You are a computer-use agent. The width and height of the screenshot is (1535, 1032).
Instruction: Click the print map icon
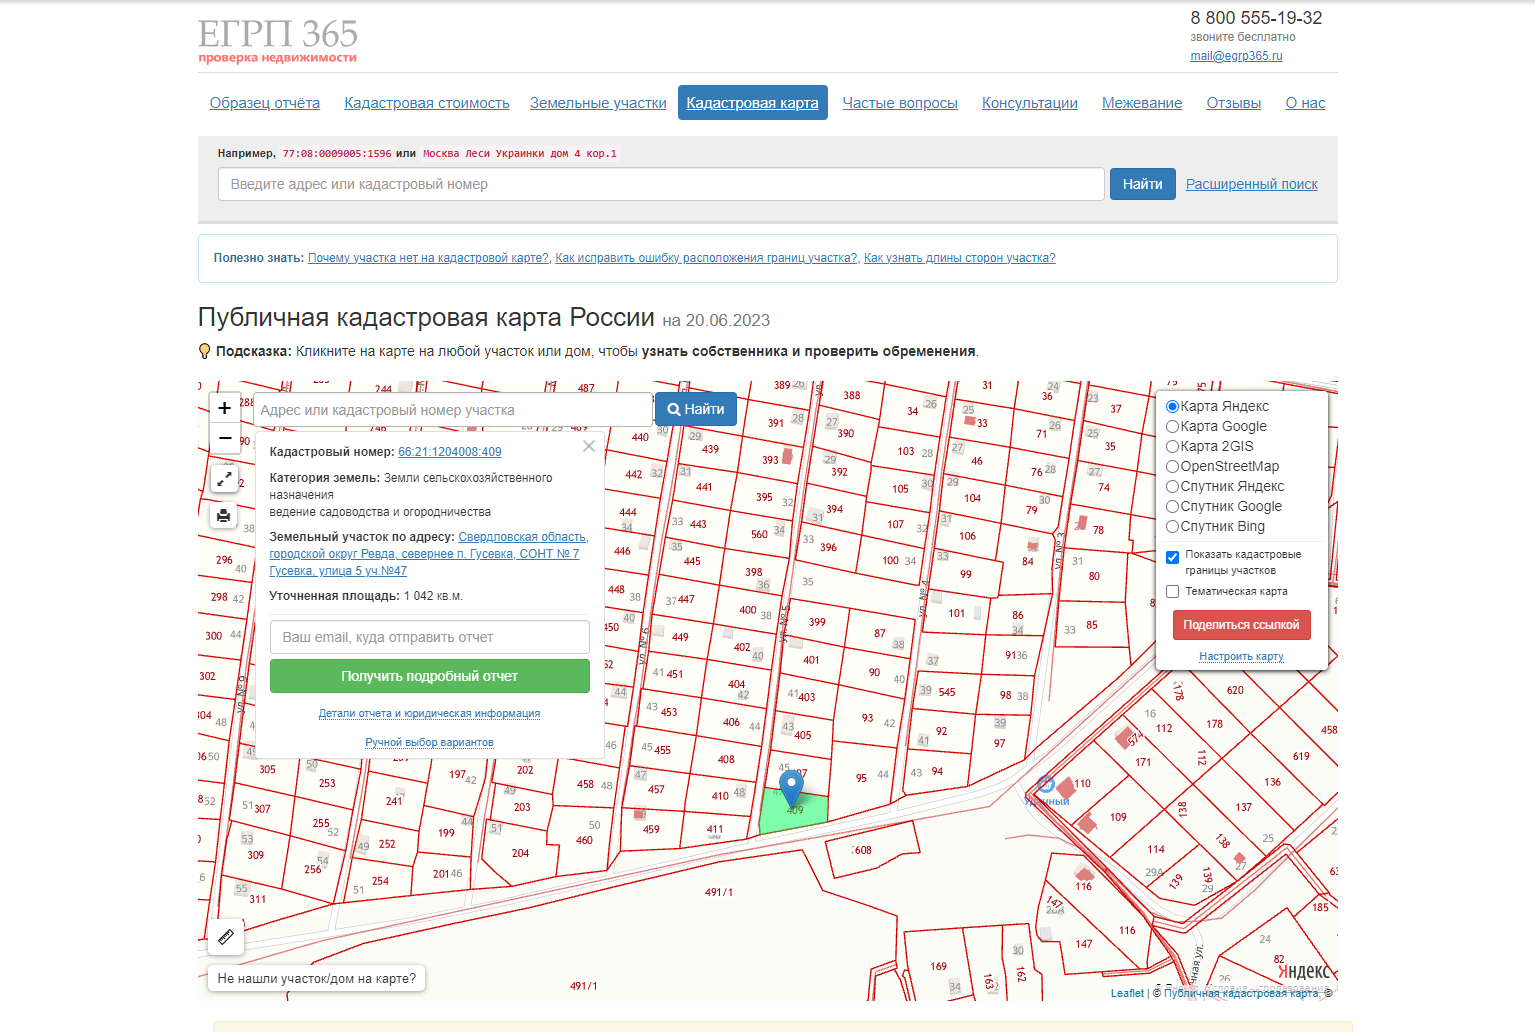point(224,516)
